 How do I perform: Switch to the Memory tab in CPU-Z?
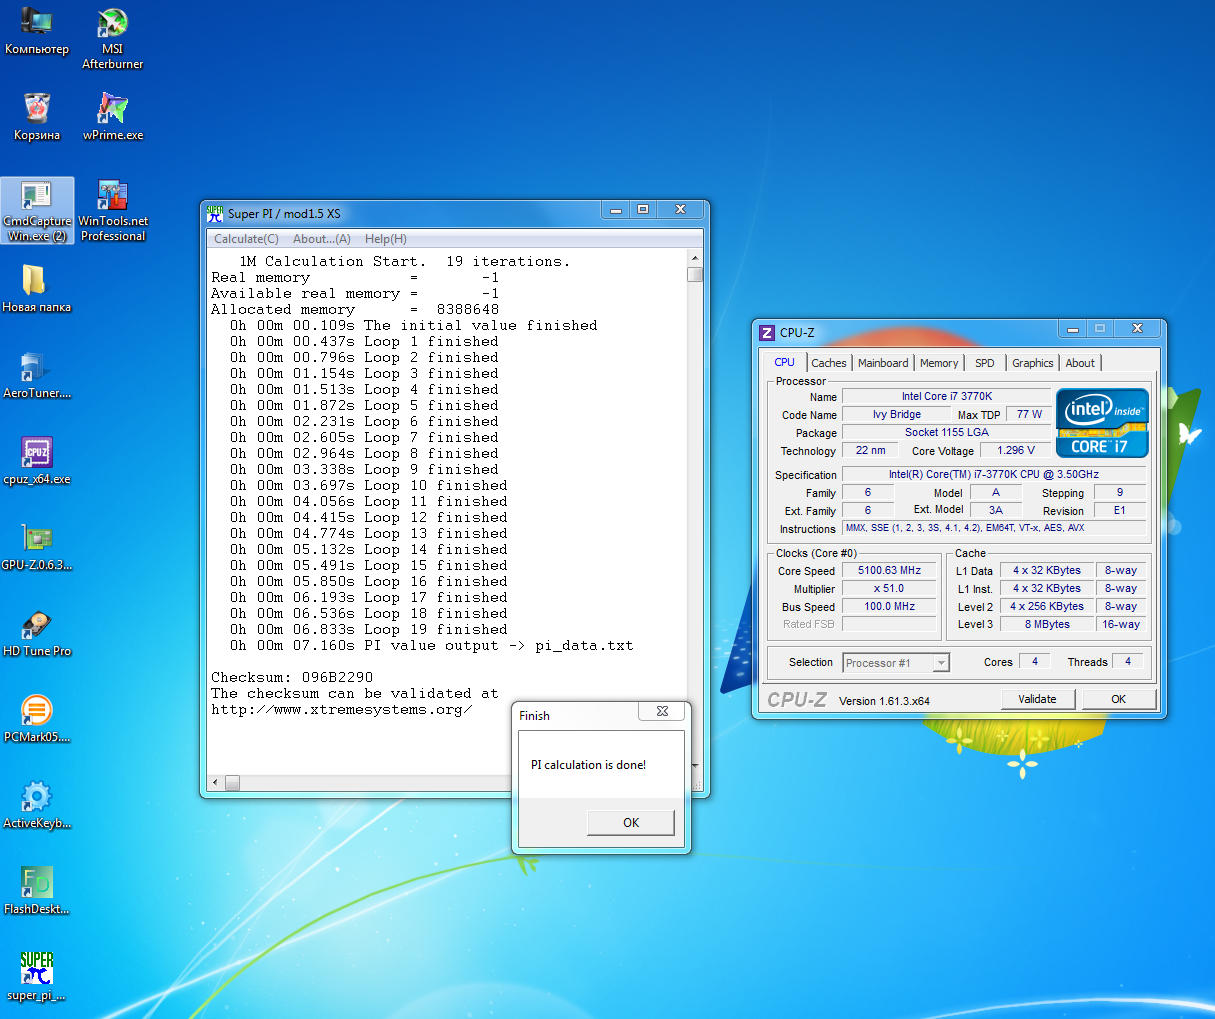coord(939,363)
